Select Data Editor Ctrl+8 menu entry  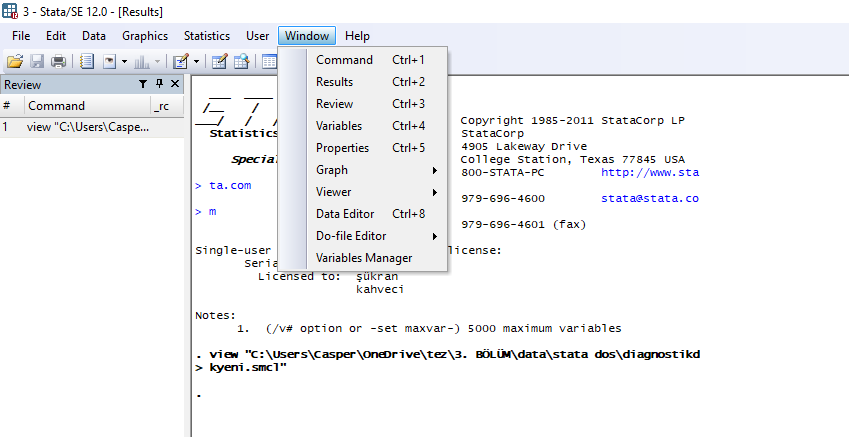click(363, 214)
